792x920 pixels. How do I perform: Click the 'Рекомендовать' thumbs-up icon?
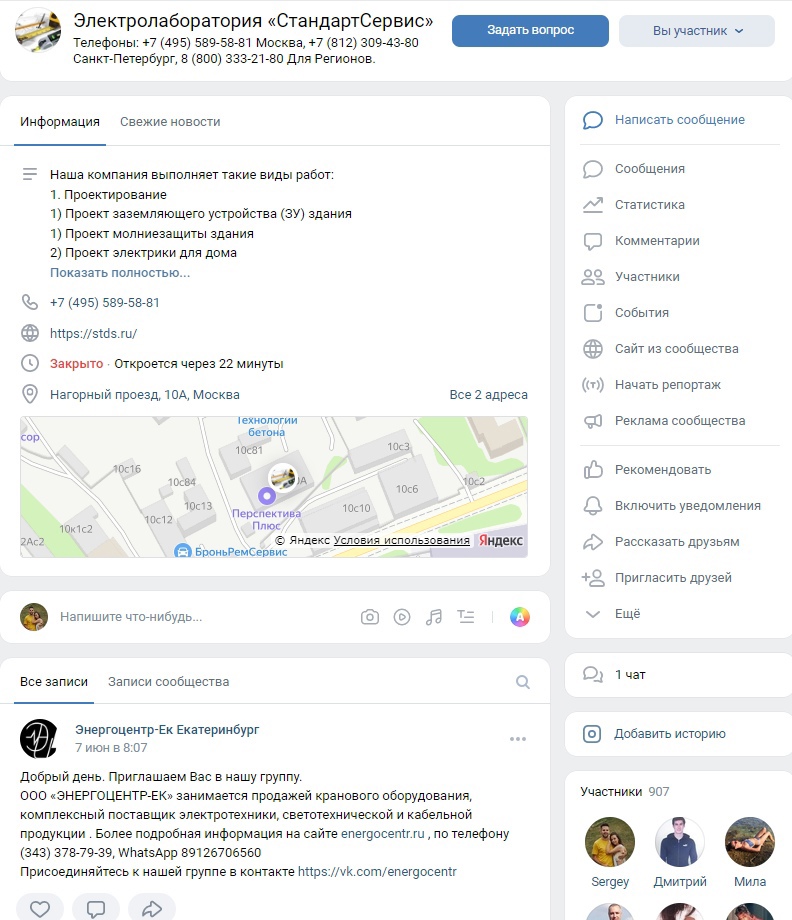pos(593,469)
